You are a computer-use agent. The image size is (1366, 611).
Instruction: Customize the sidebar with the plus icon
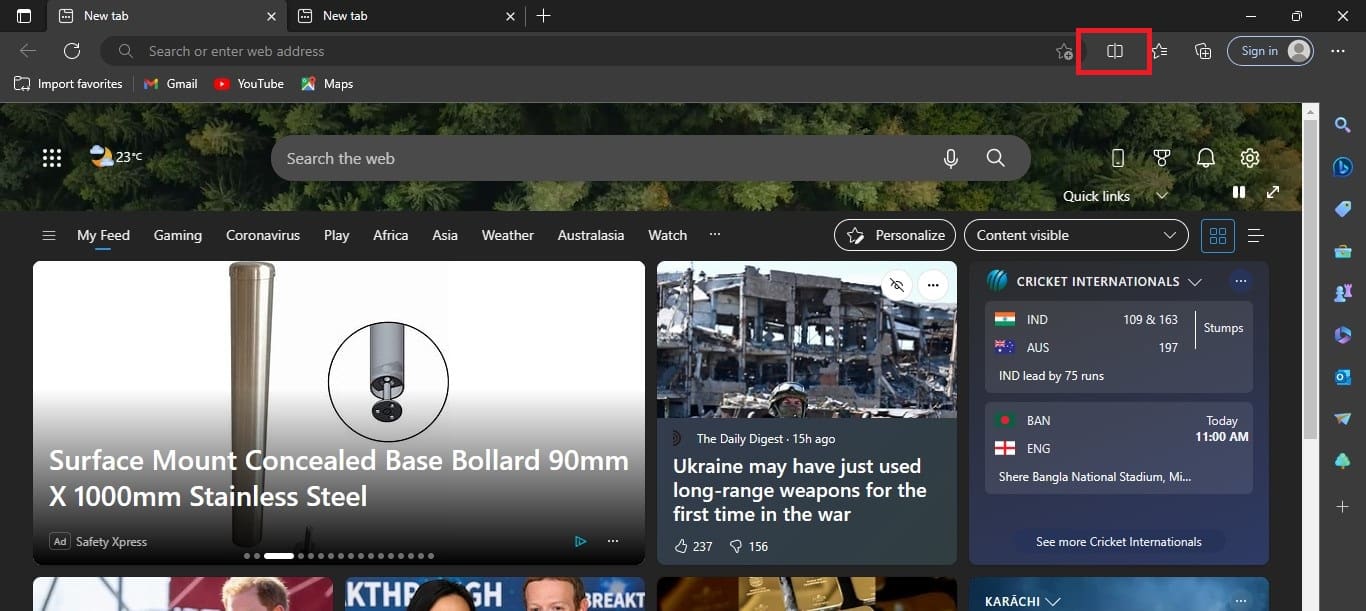(1343, 507)
